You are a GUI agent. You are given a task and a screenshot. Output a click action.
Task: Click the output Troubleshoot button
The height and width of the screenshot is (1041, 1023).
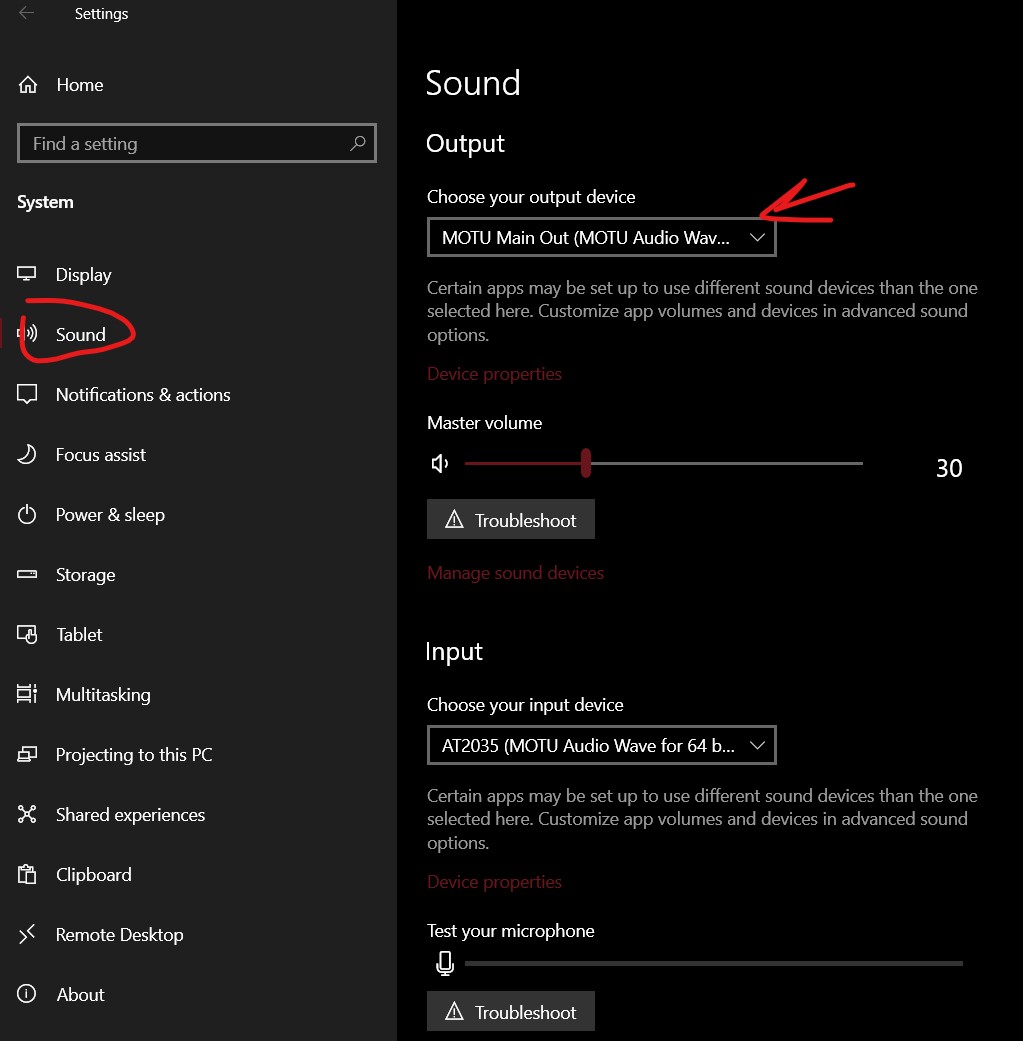coord(511,519)
